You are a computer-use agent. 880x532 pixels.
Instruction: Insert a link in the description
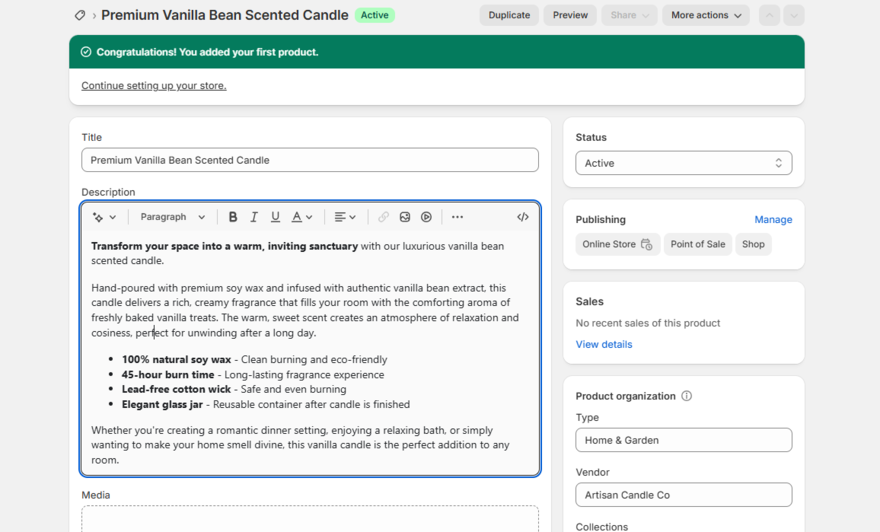click(x=383, y=217)
